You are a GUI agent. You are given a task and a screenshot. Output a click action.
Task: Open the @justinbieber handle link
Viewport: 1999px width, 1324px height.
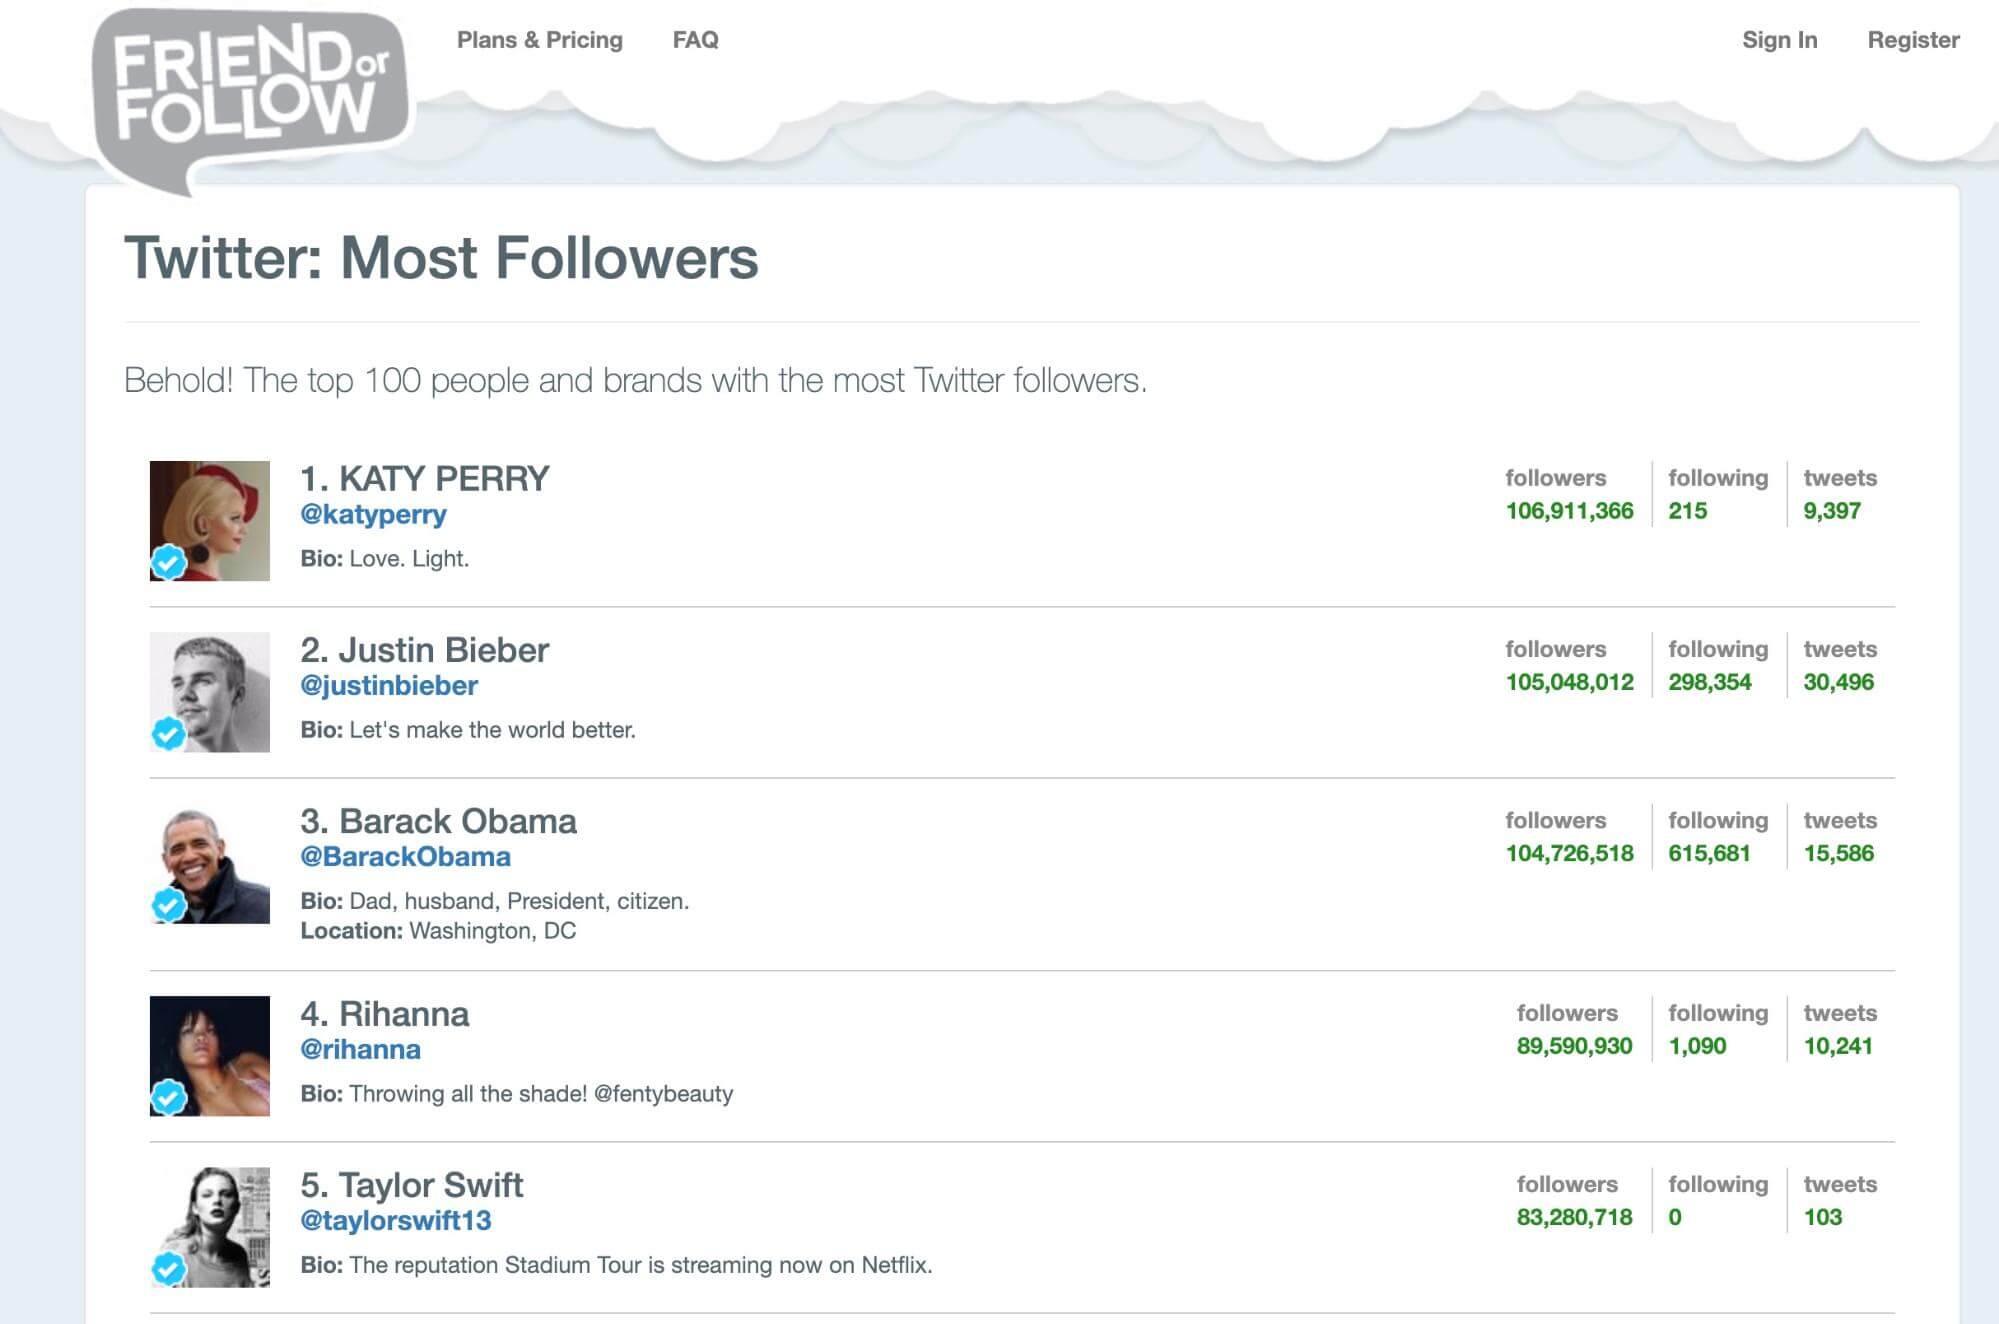[389, 686]
